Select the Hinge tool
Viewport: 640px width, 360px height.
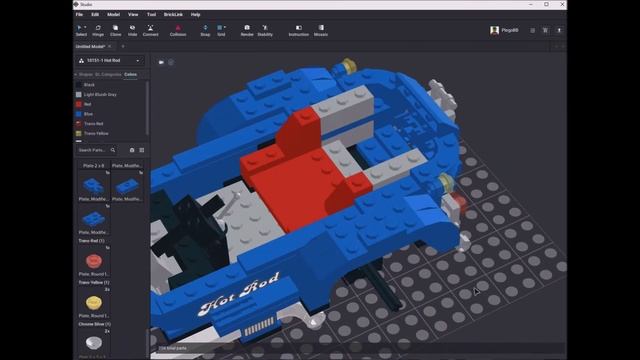coord(98,31)
